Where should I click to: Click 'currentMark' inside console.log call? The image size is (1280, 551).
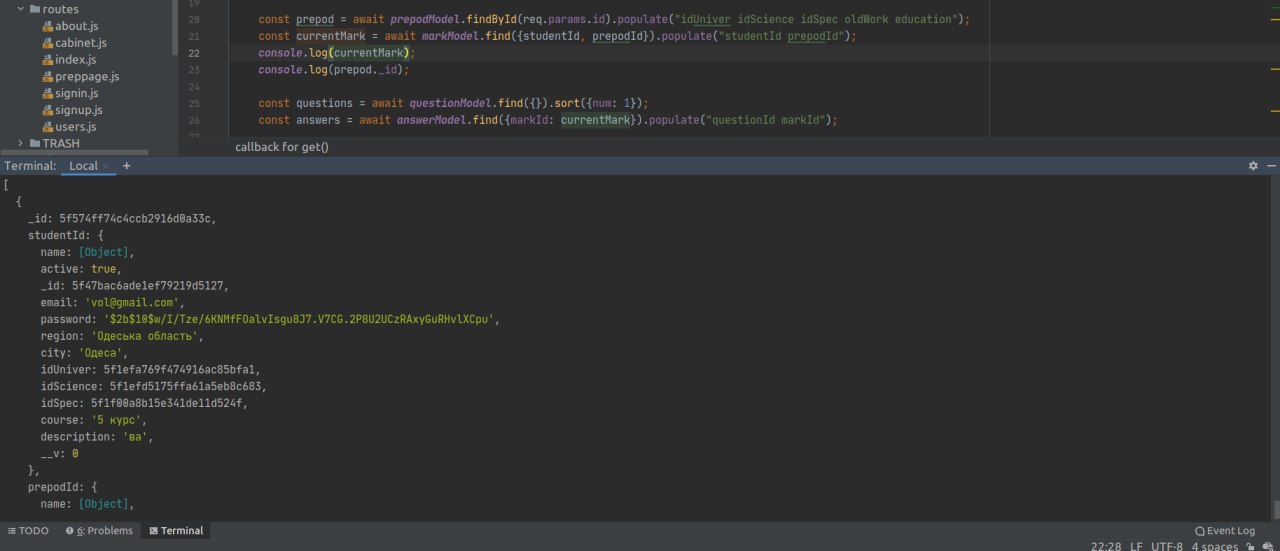coord(368,53)
